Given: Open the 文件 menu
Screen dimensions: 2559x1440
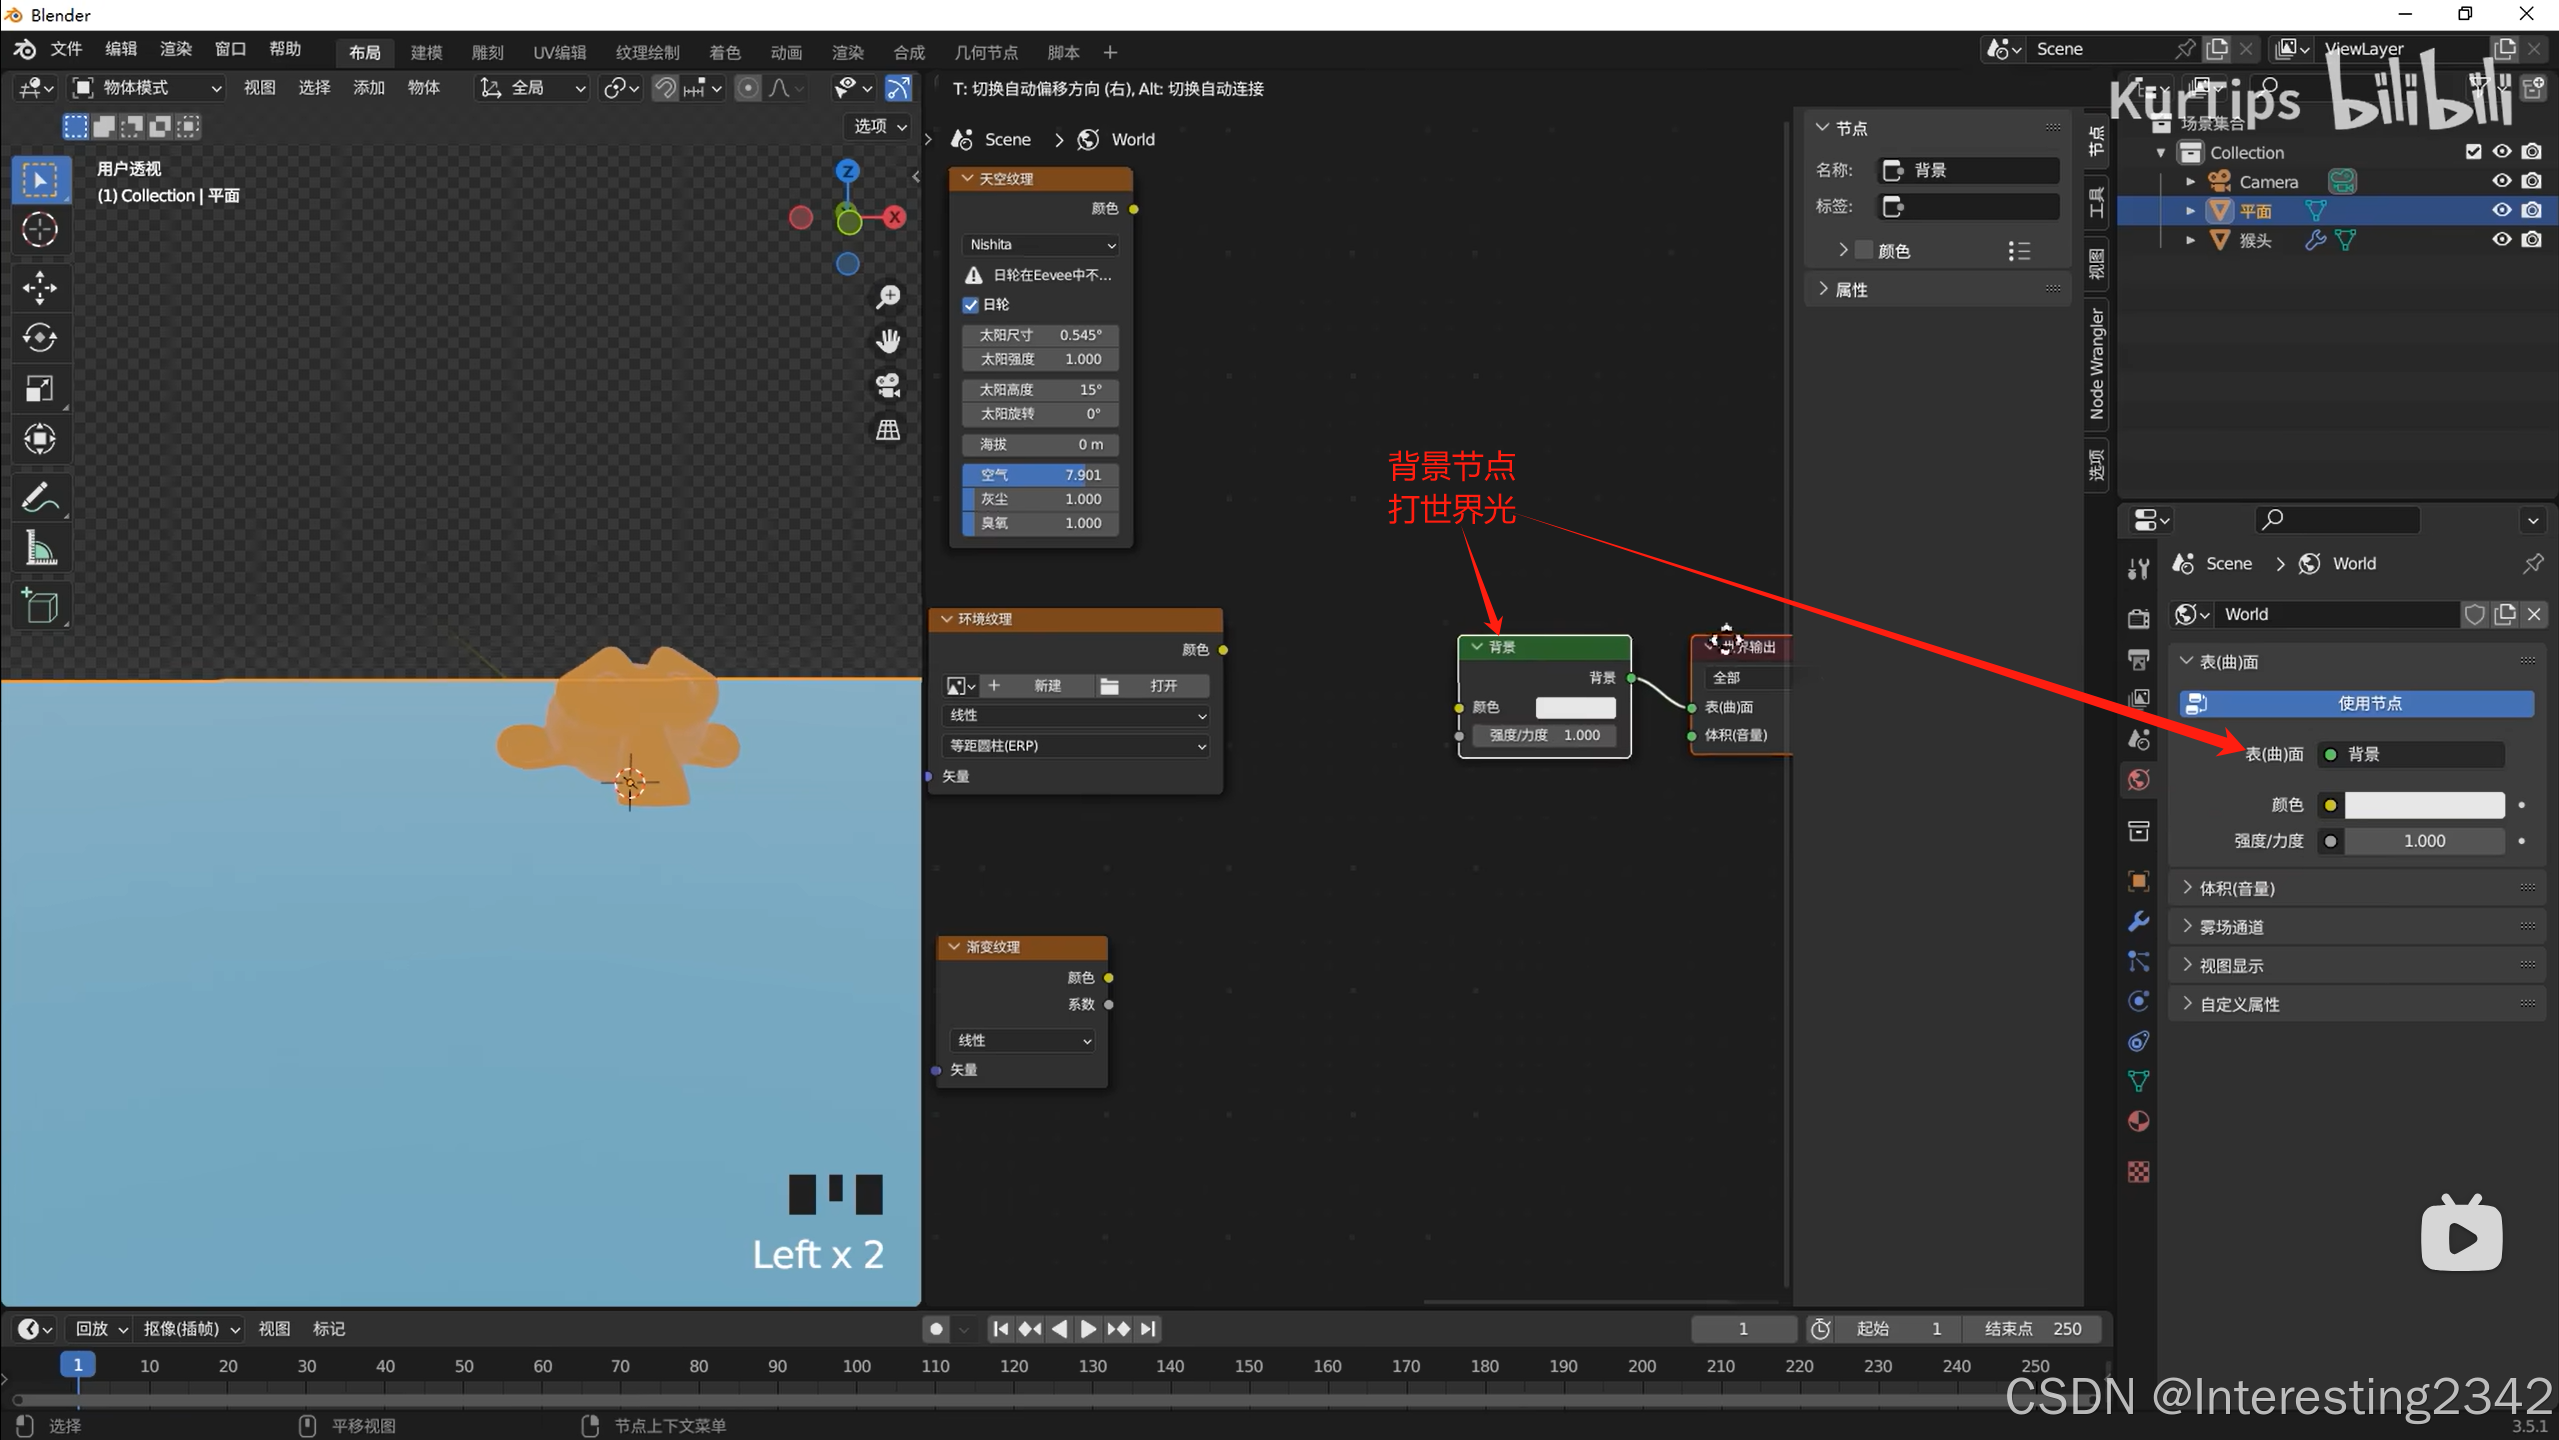Looking at the screenshot, I should tap(66, 49).
